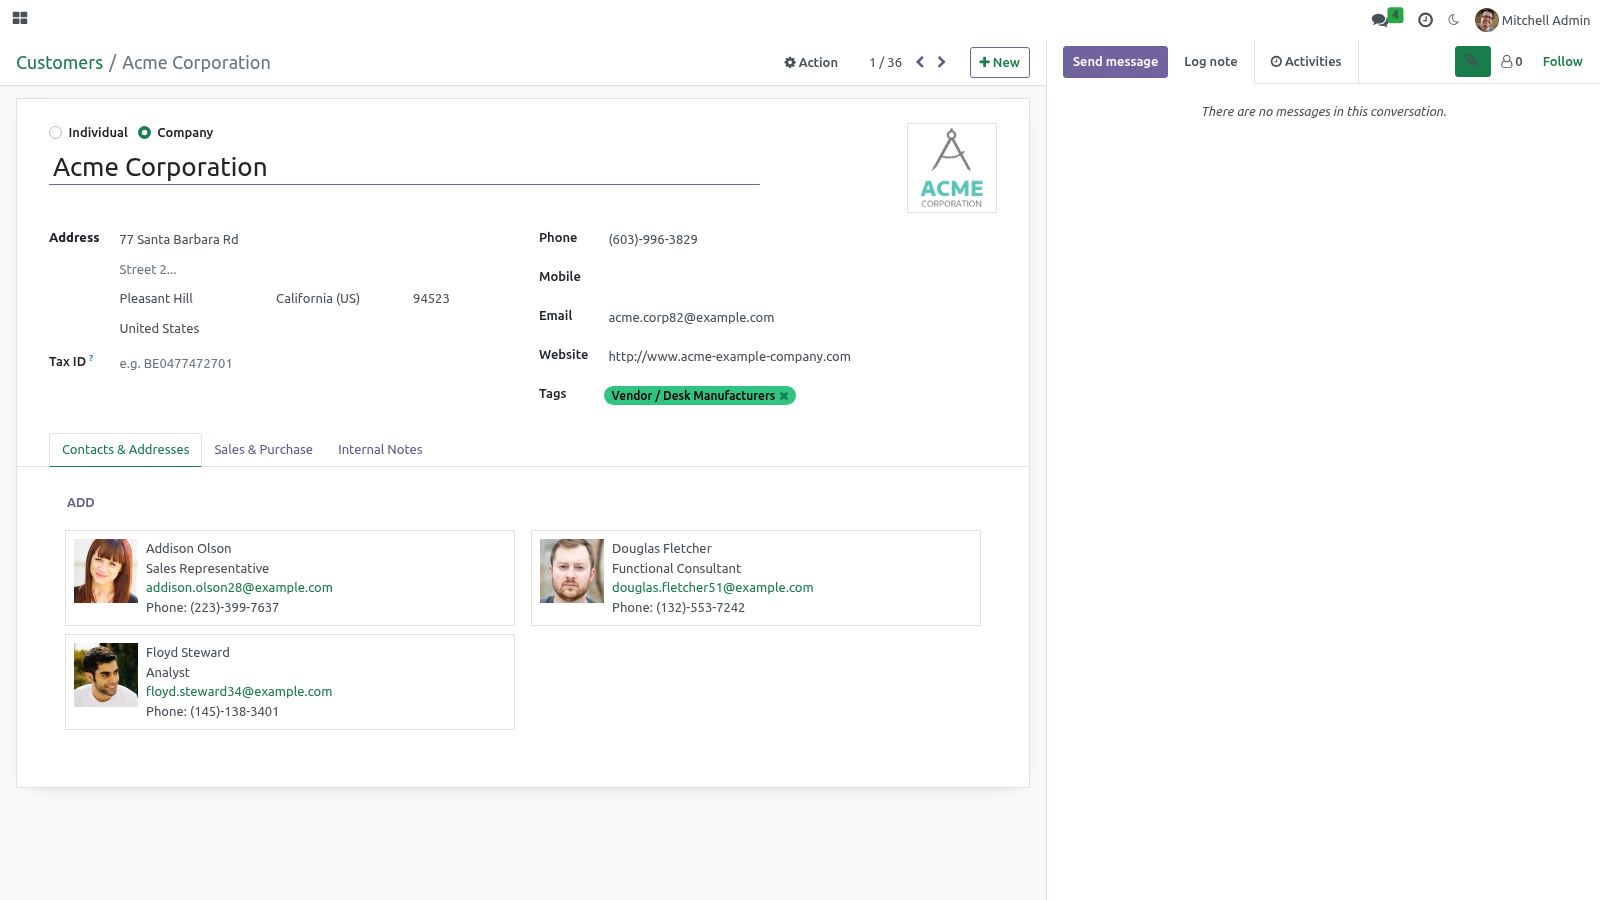Go back to Customers breadcrumb
The height and width of the screenshot is (900, 1600).
[x=60, y=63]
